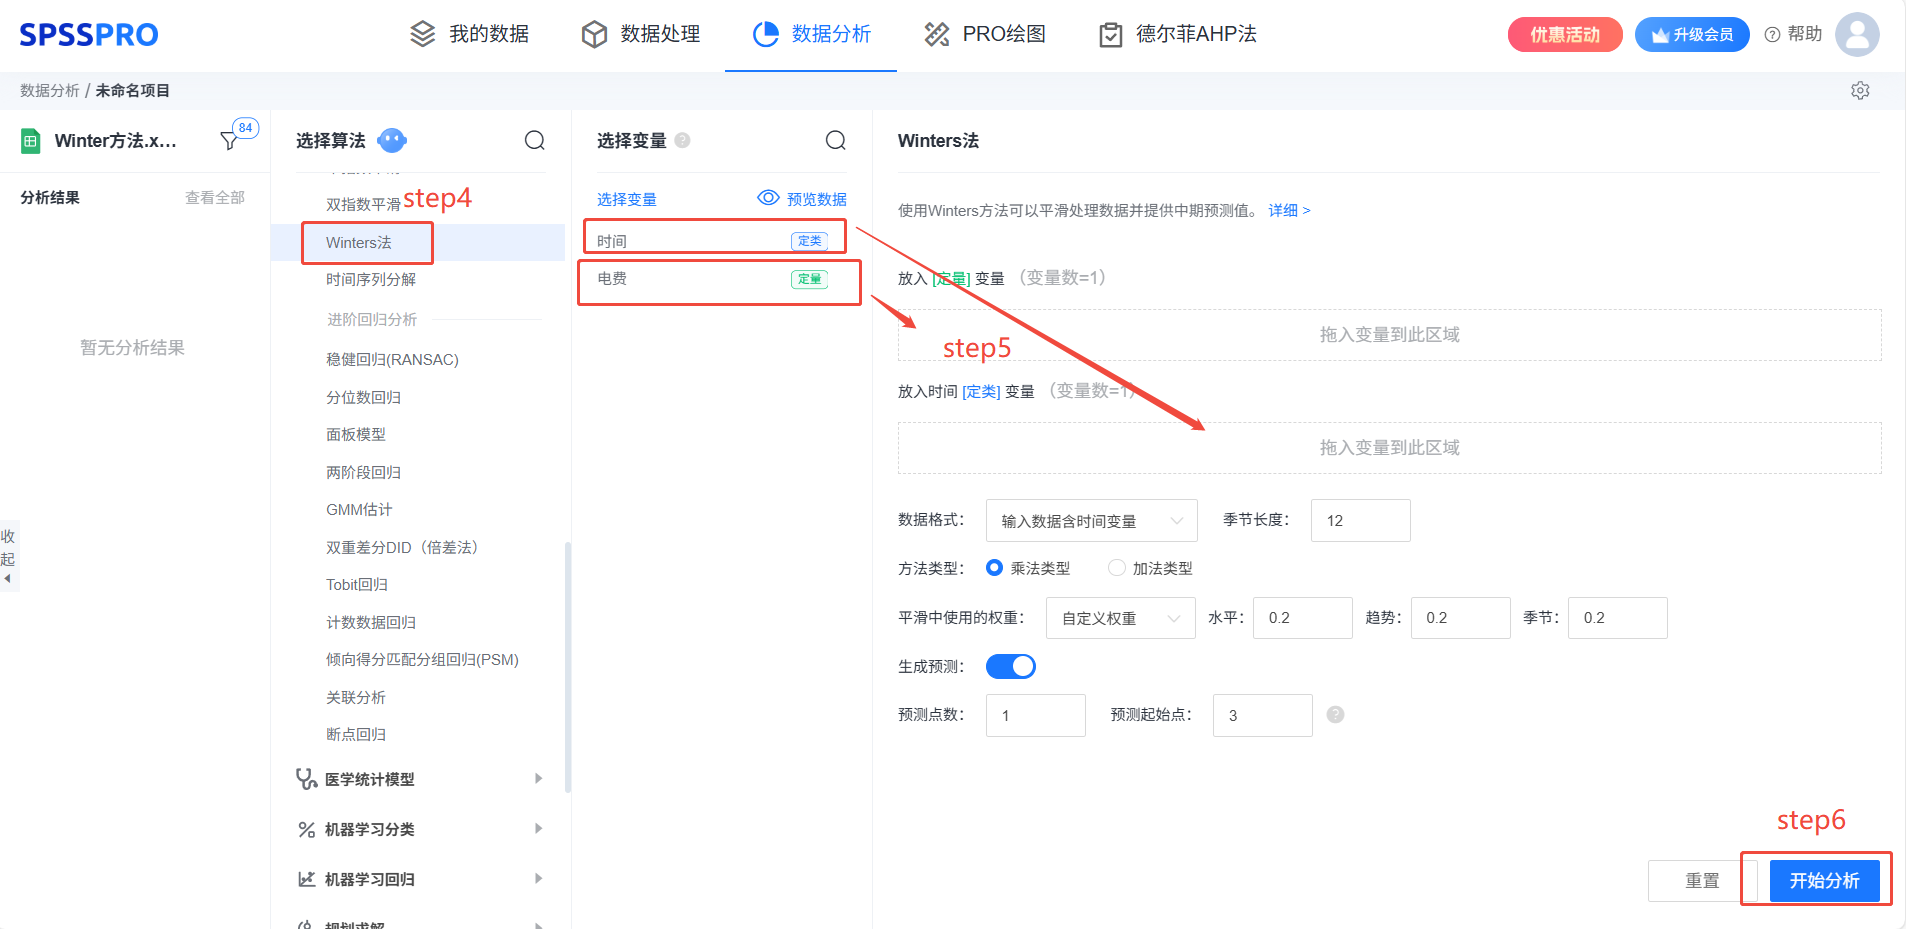1906x929 pixels.
Task: Open the 详细 link for Winters法
Action: [1289, 211]
